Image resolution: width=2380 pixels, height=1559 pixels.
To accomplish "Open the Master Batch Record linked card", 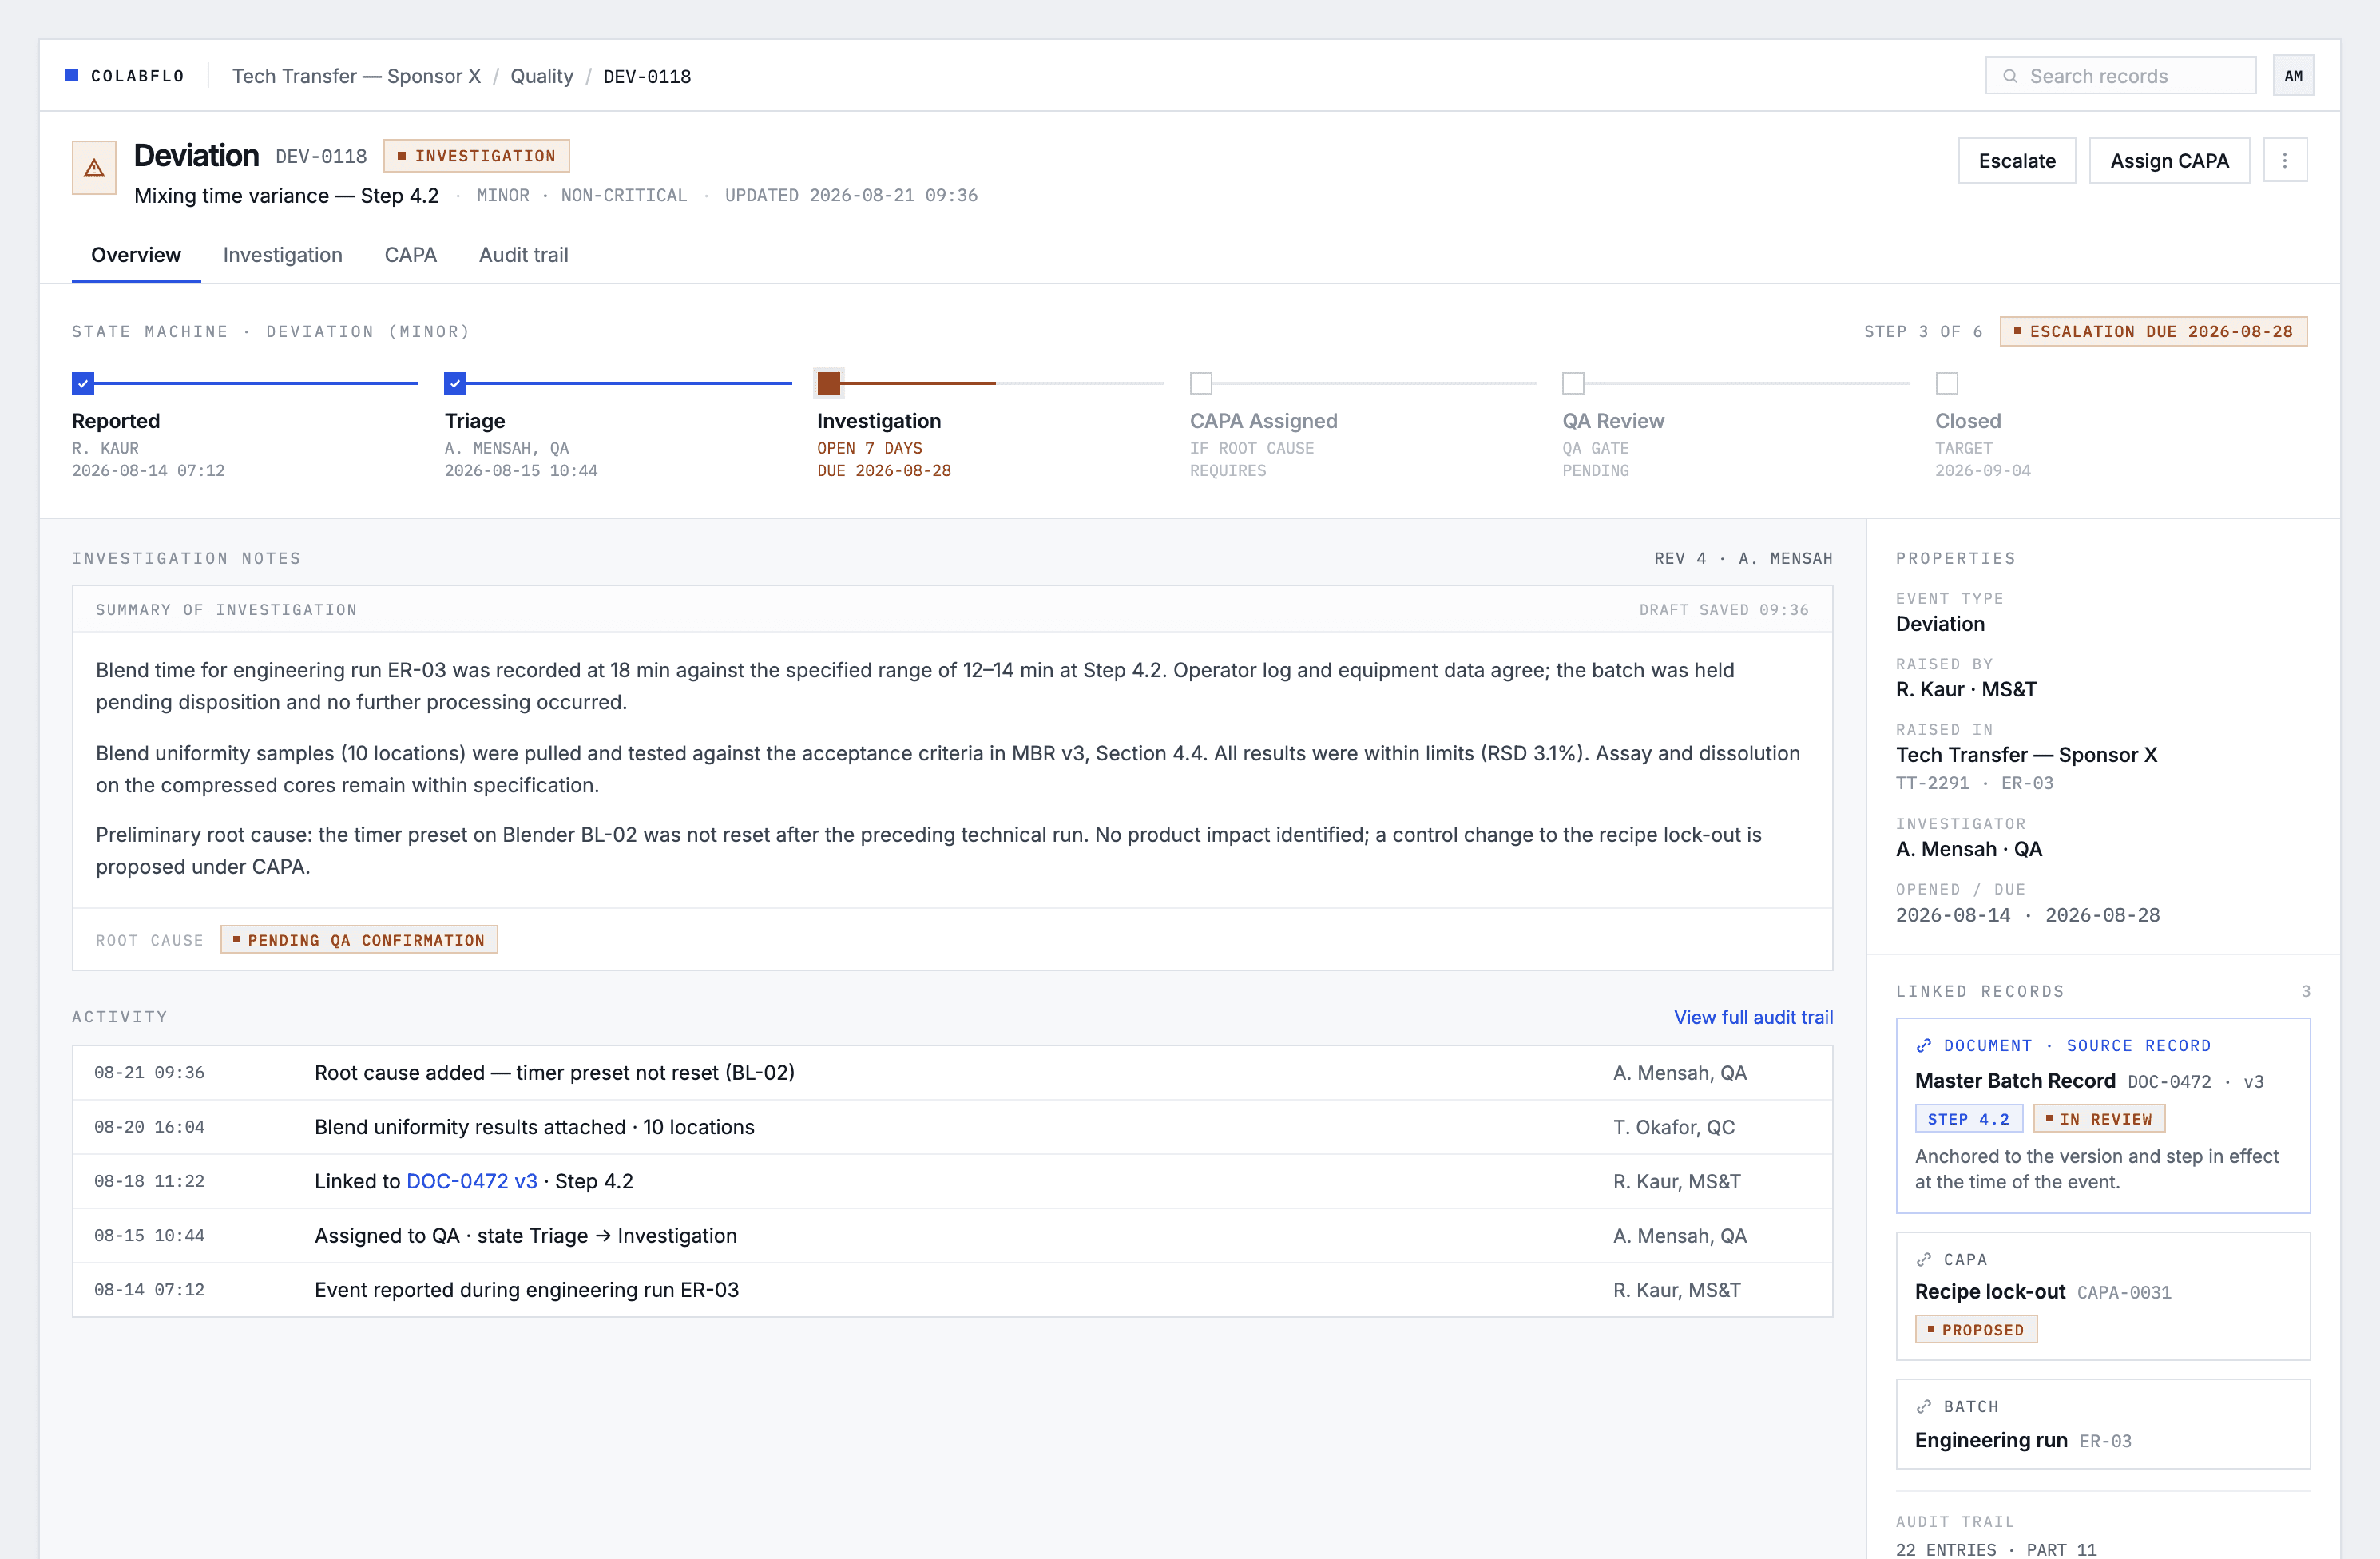I will pos(2102,1115).
